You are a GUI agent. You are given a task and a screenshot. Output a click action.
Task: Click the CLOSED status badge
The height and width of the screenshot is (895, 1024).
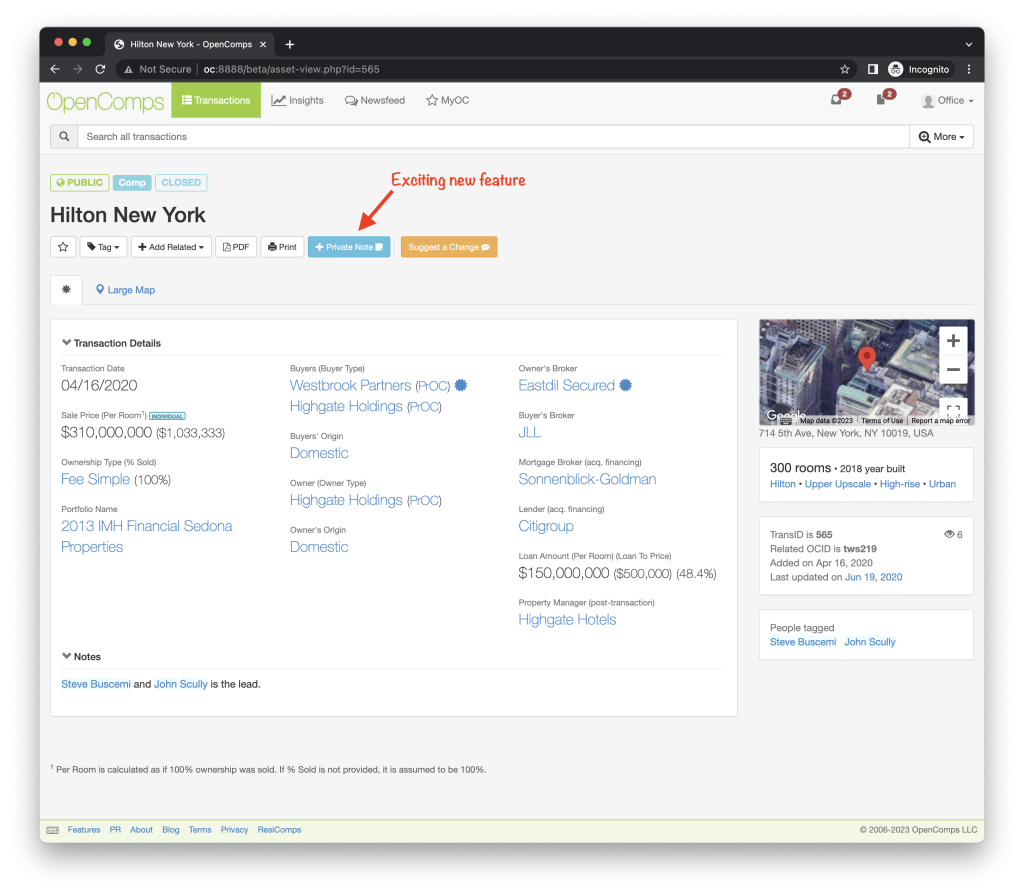181,182
